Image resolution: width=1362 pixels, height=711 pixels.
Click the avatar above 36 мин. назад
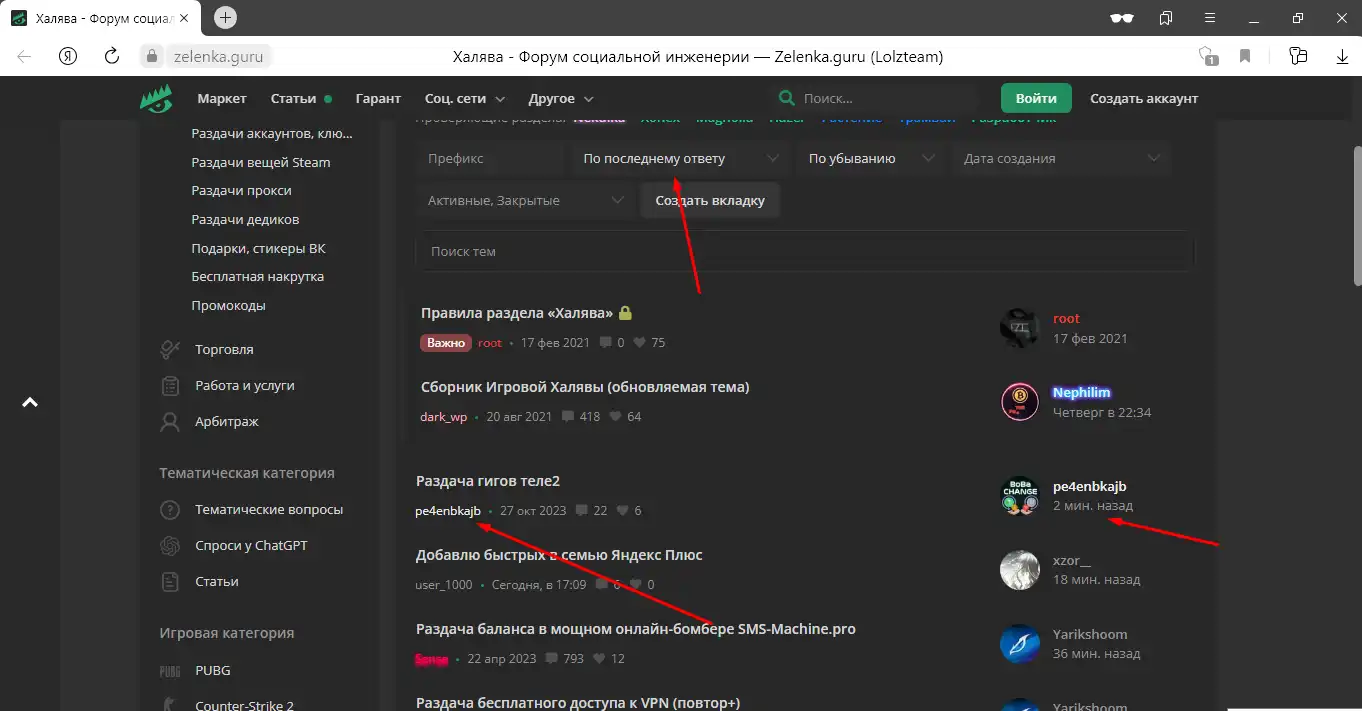(1020, 643)
